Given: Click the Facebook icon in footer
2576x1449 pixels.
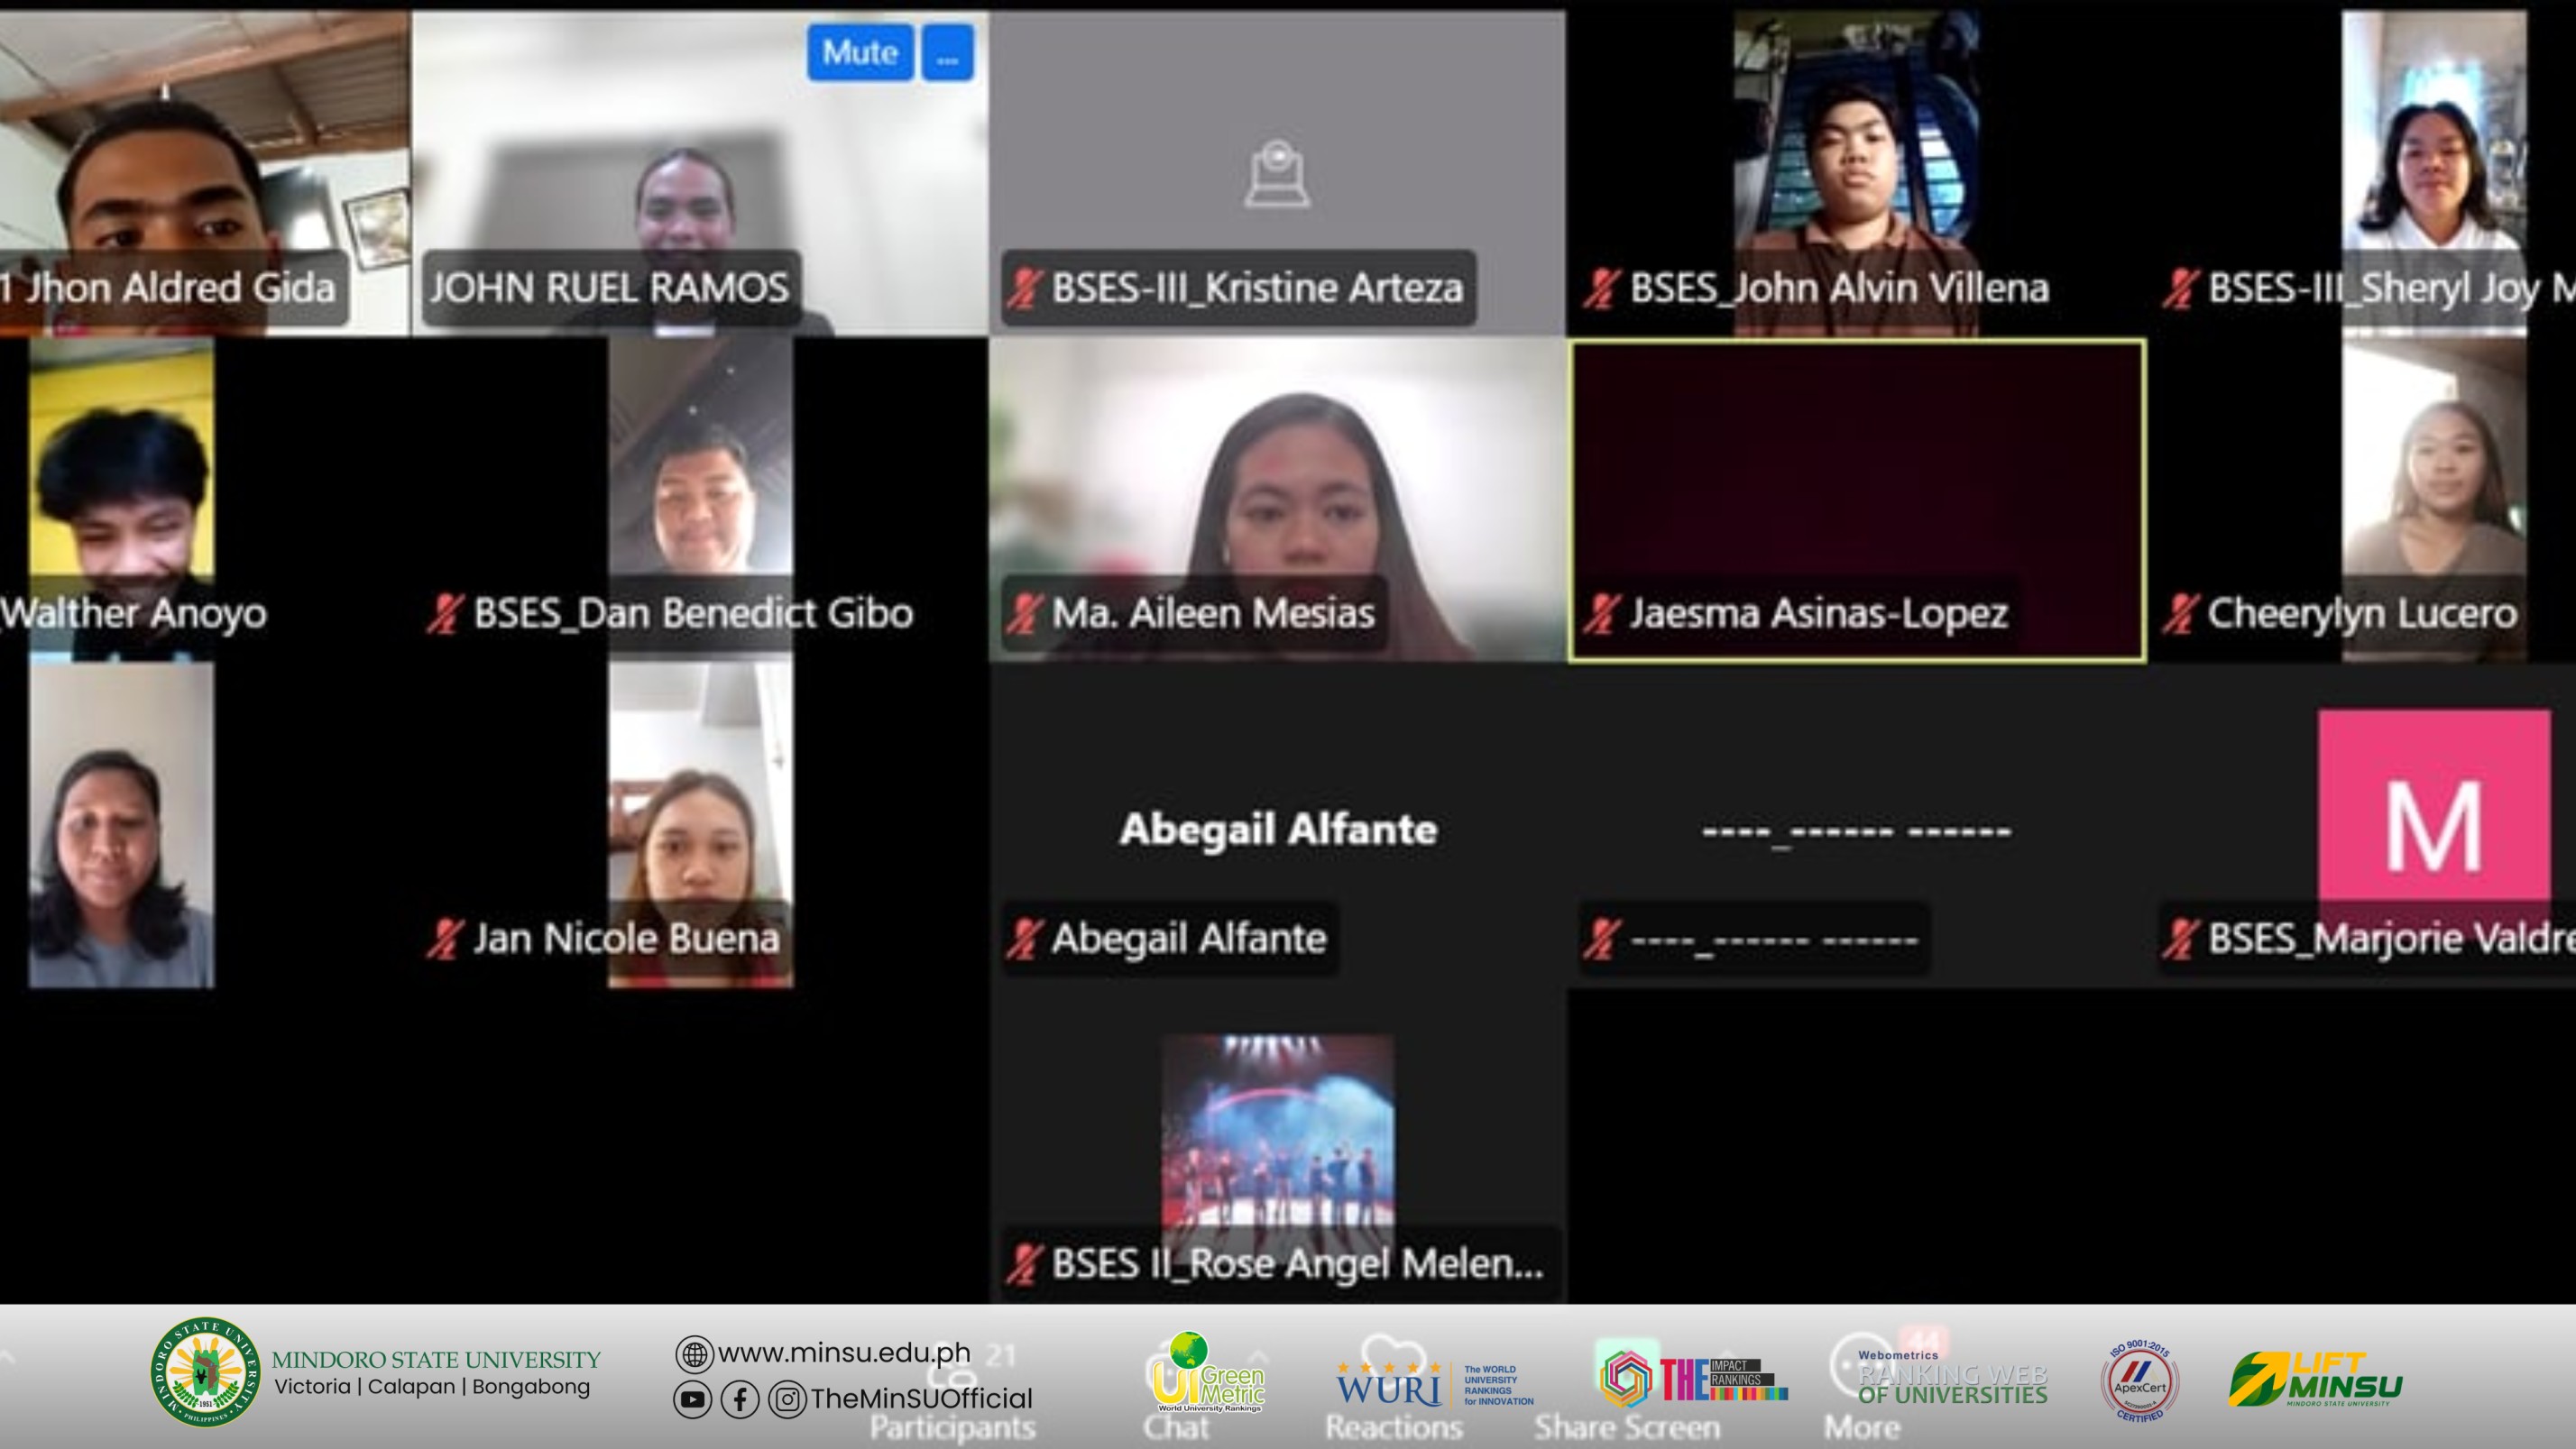Looking at the screenshot, I should (739, 1399).
